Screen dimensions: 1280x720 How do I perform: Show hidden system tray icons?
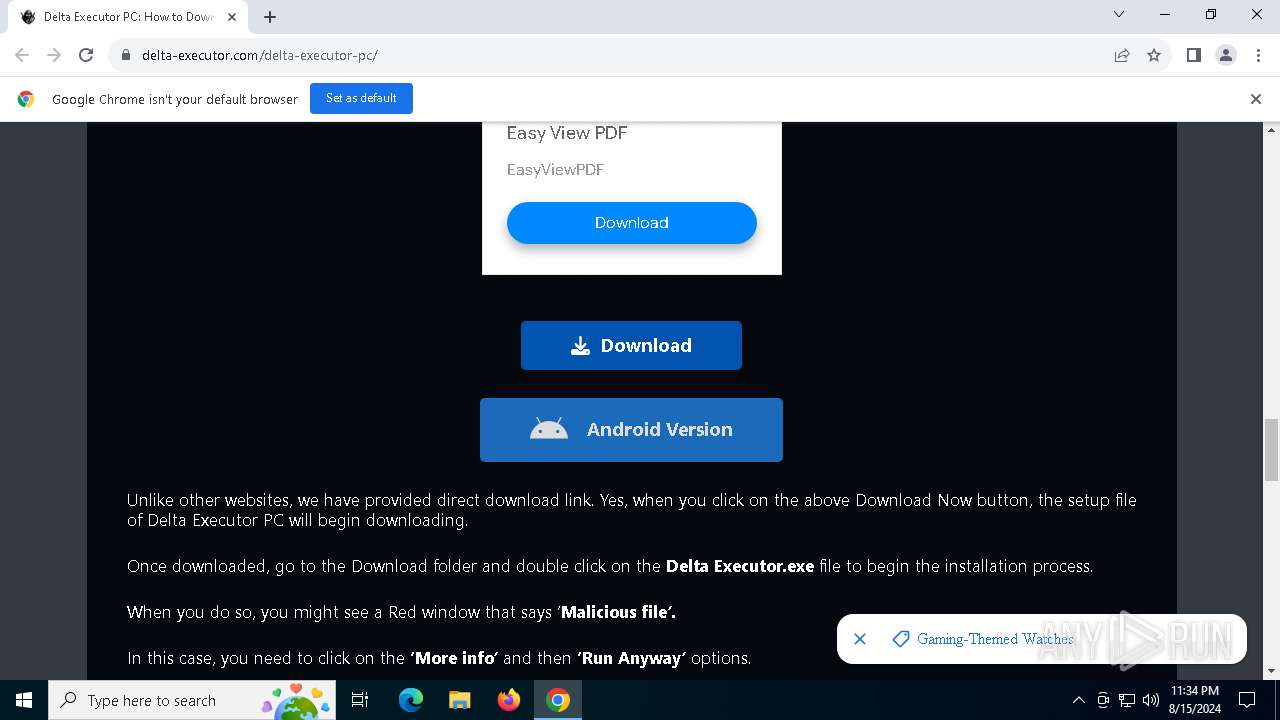1078,700
